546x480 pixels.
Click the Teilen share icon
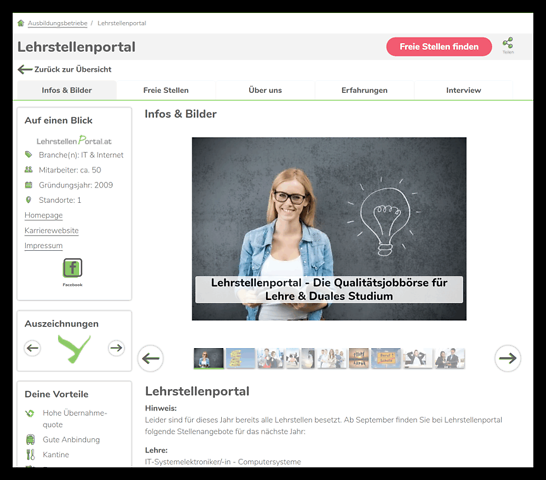pyautogui.click(x=508, y=45)
